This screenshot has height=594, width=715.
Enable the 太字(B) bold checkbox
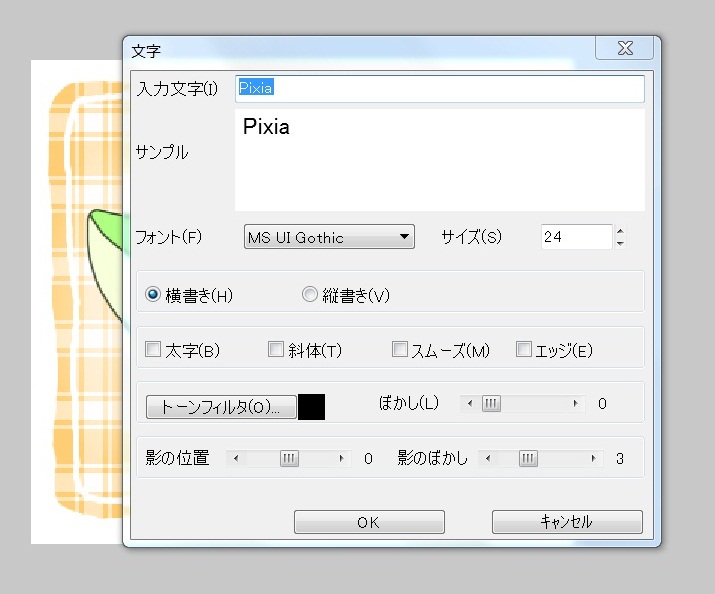click(153, 350)
